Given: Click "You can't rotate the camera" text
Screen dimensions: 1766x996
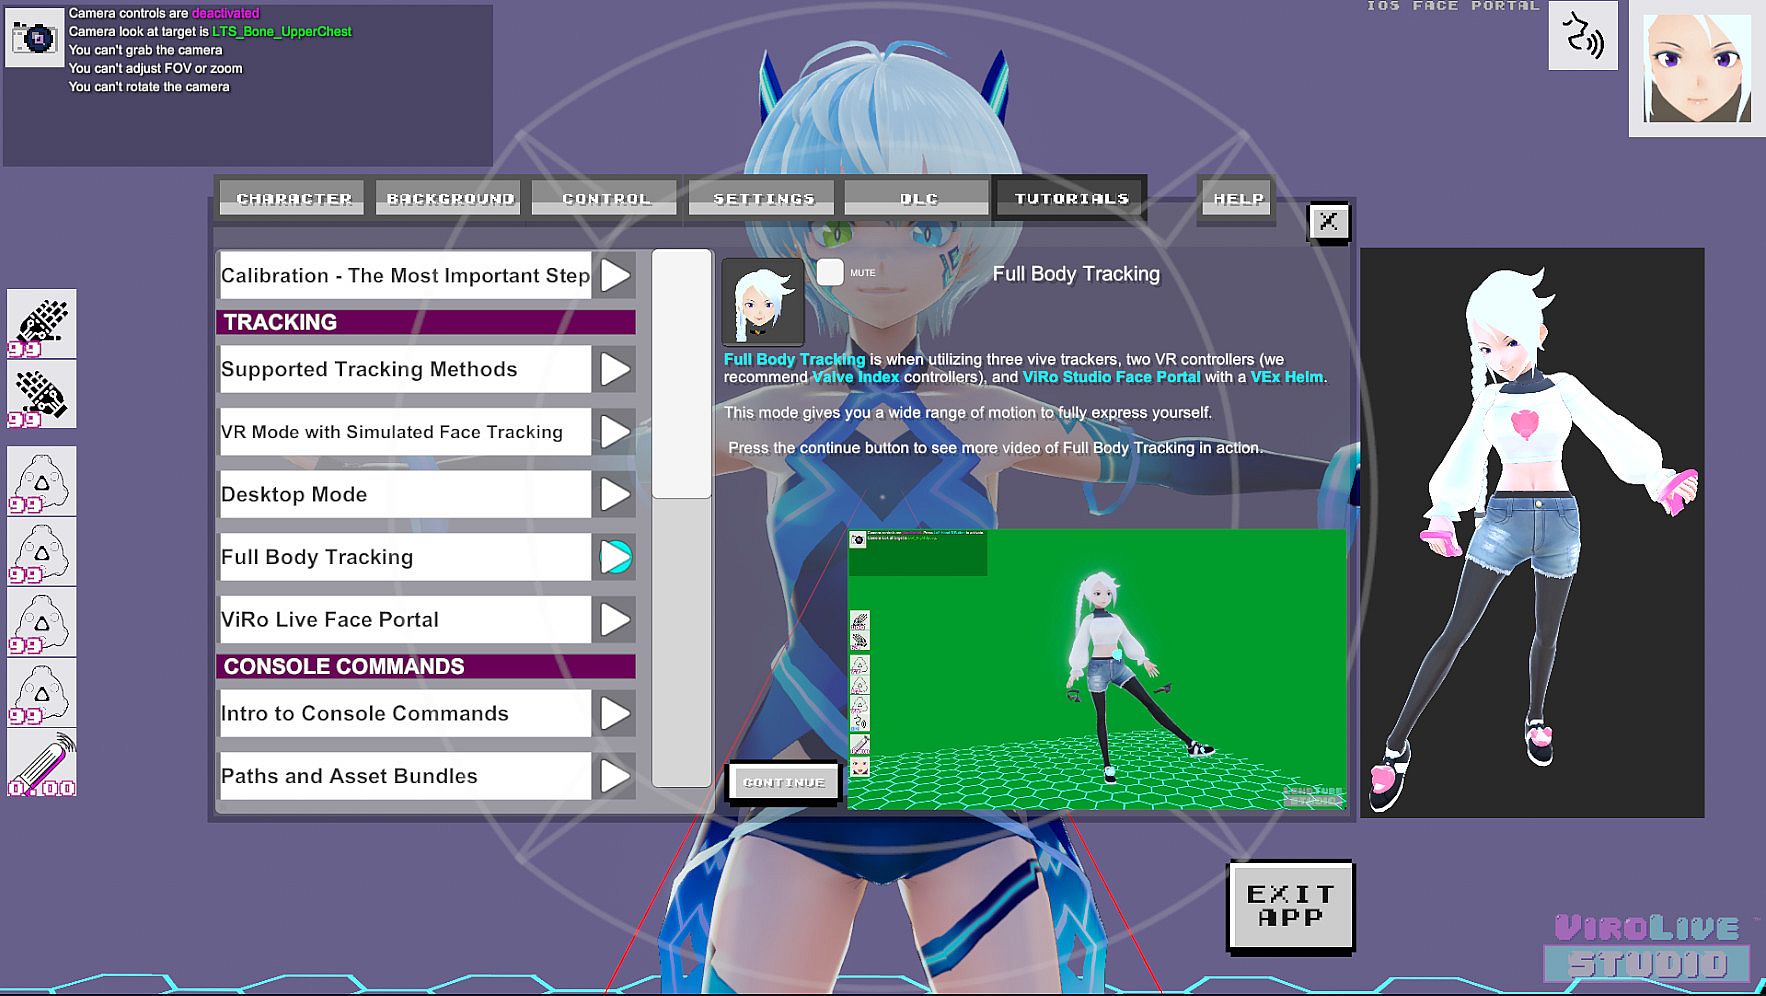Looking at the screenshot, I should [149, 87].
